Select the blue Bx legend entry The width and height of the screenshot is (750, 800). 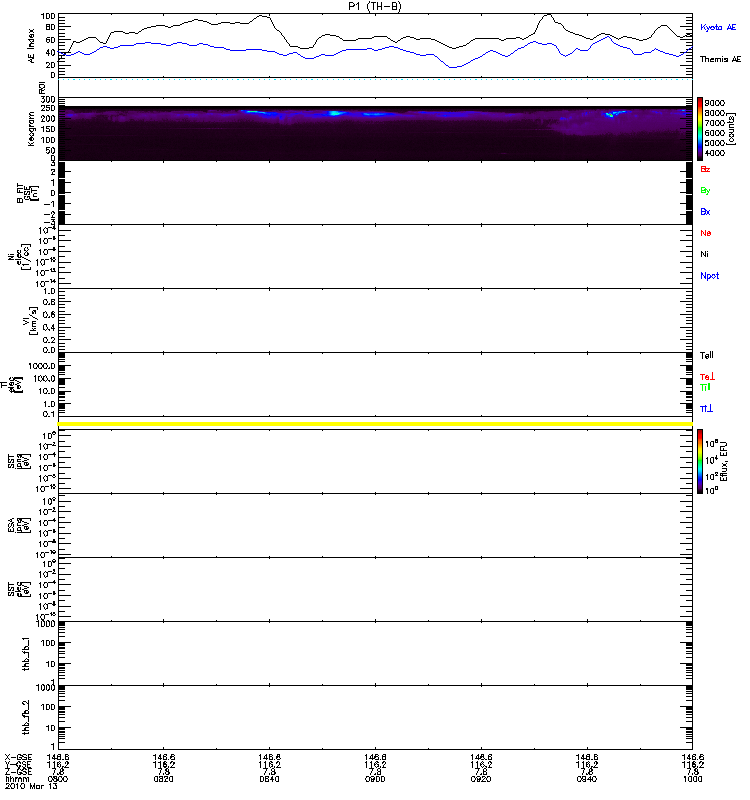(705, 212)
